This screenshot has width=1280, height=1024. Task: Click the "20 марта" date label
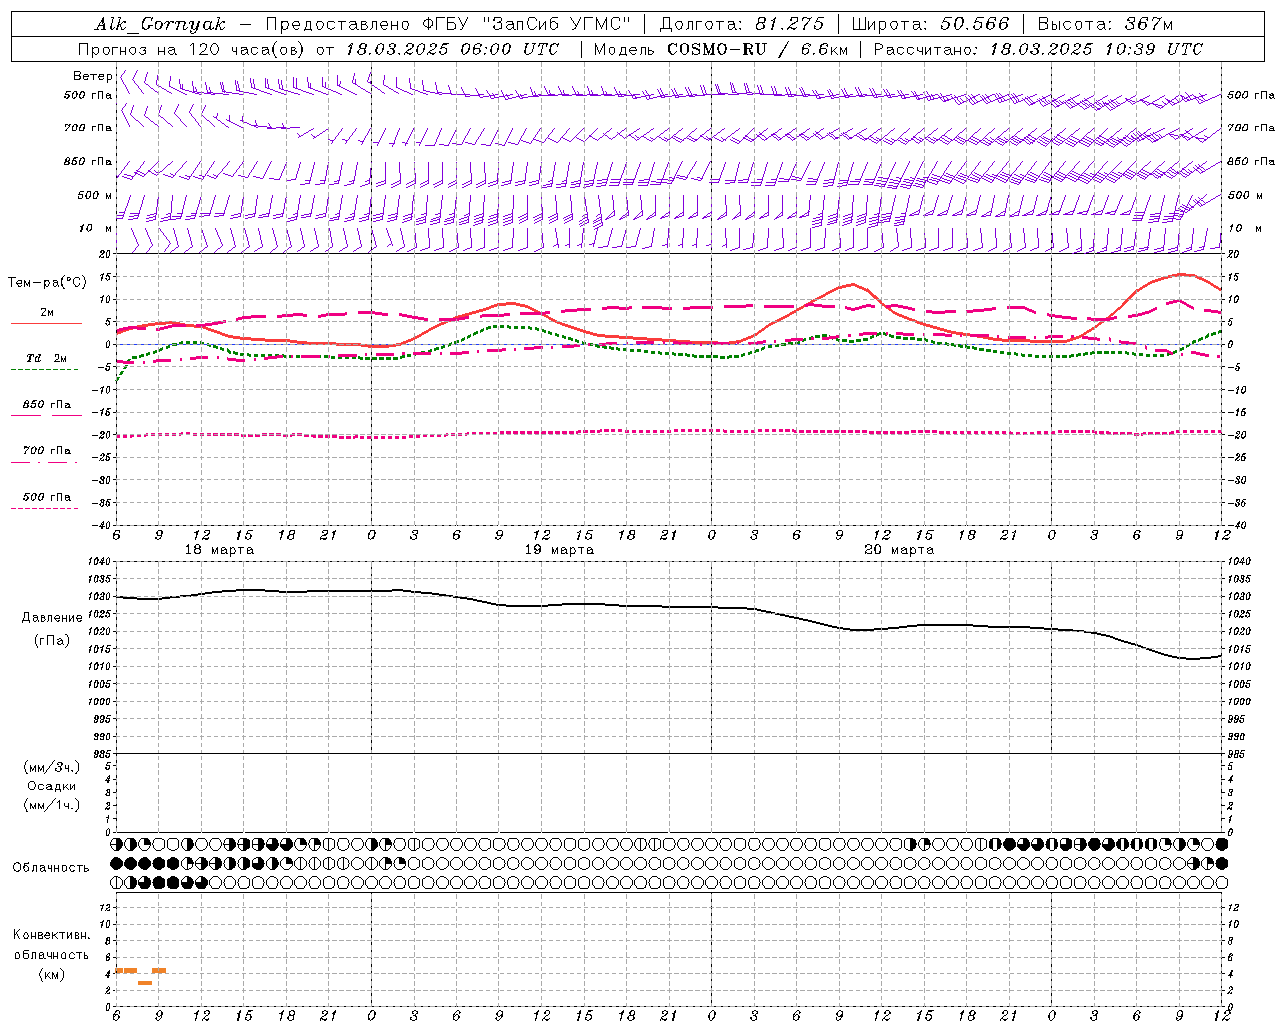click(899, 550)
